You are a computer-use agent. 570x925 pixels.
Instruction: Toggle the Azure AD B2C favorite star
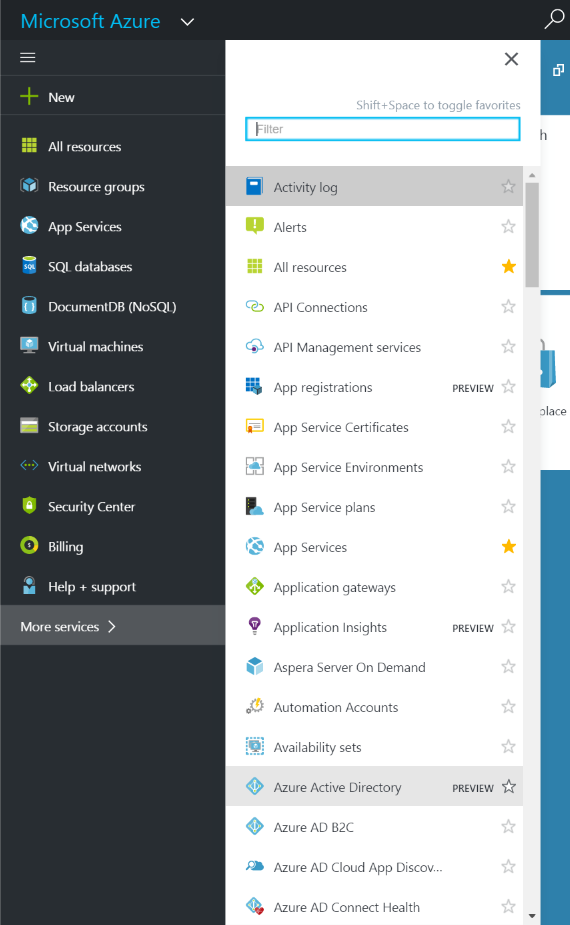508,826
